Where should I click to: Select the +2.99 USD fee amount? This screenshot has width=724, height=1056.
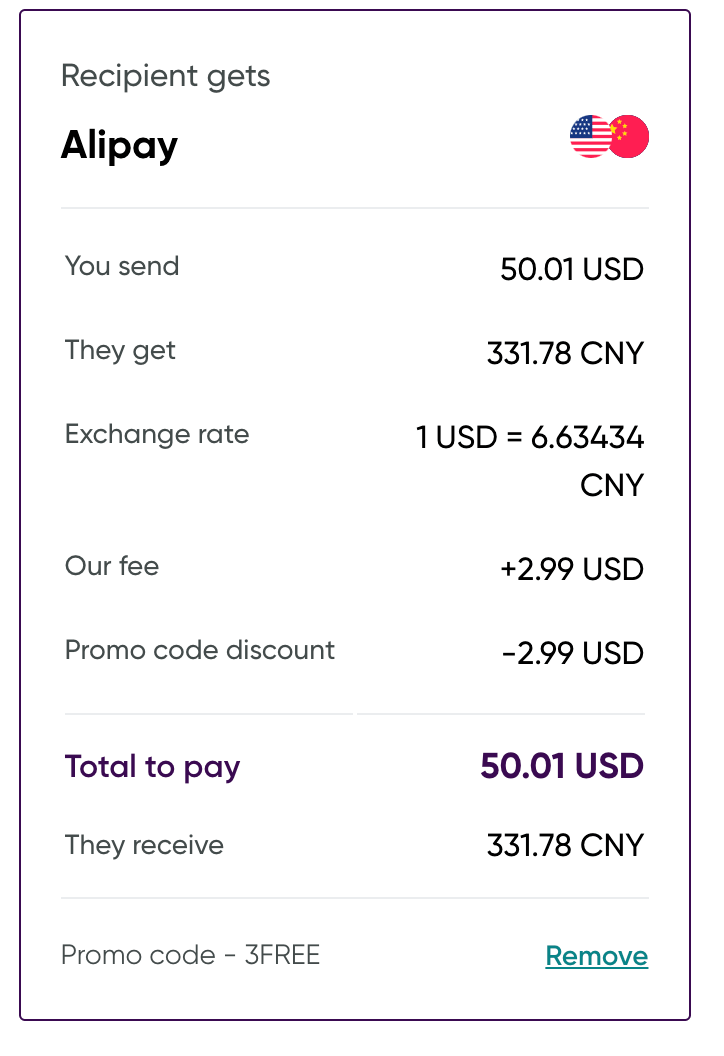[572, 569]
